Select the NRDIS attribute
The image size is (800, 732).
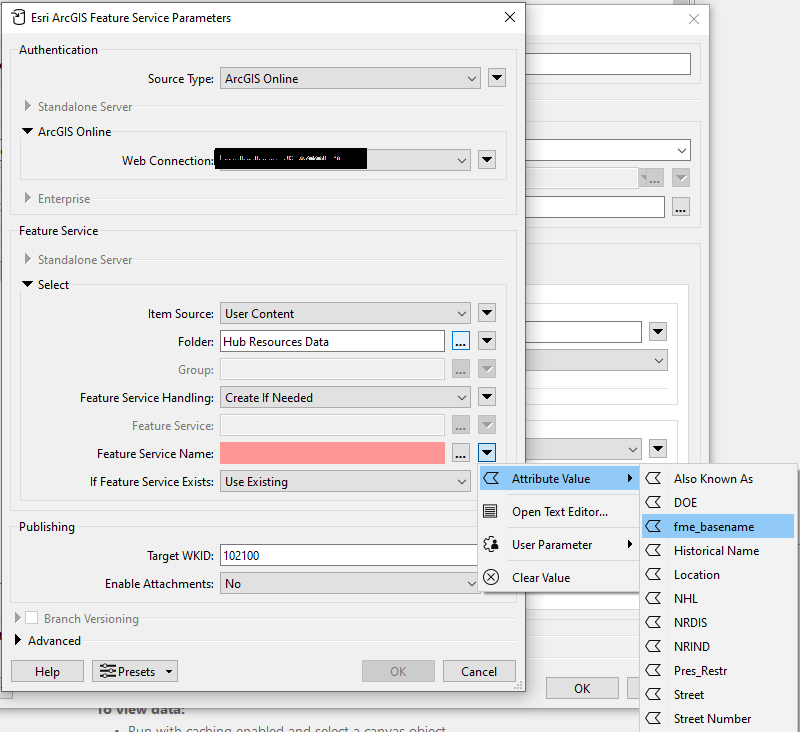(718, 622)
